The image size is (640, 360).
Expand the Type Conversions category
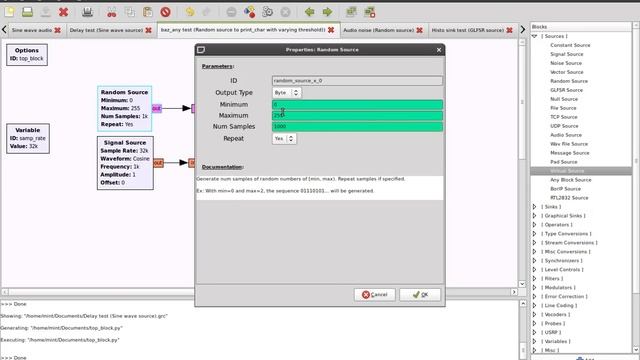coord(535,234)
